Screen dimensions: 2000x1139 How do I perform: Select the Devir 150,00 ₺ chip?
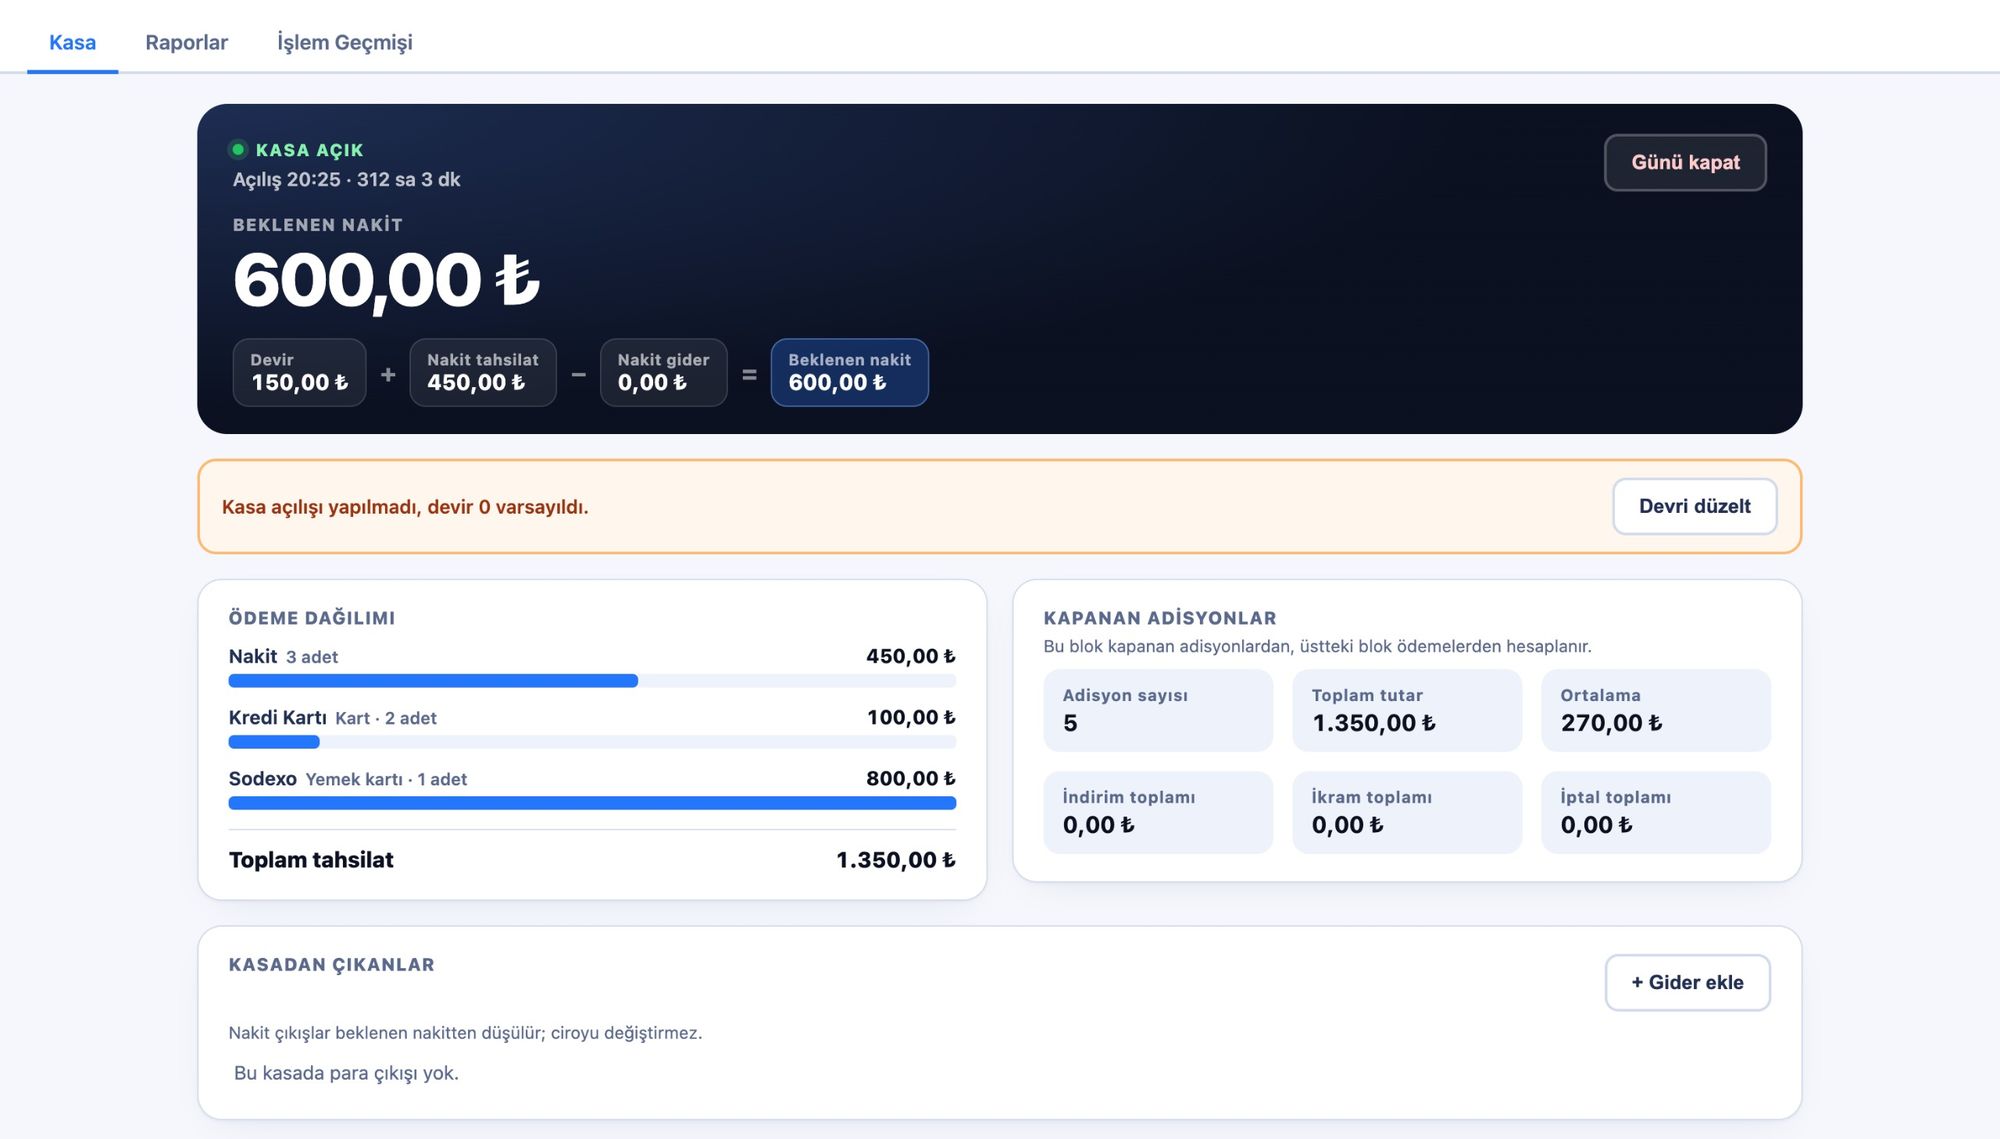tap(299, 372)
